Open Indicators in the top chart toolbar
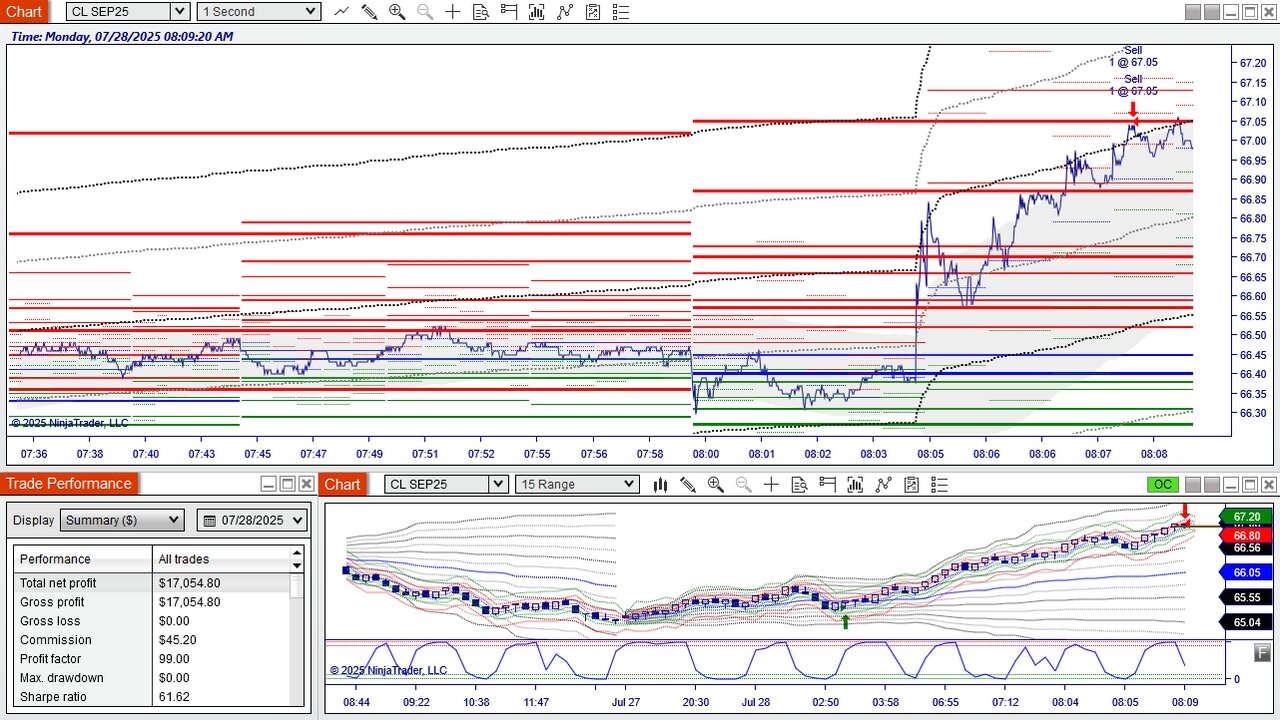The image size is (1280, 720). 565,12
